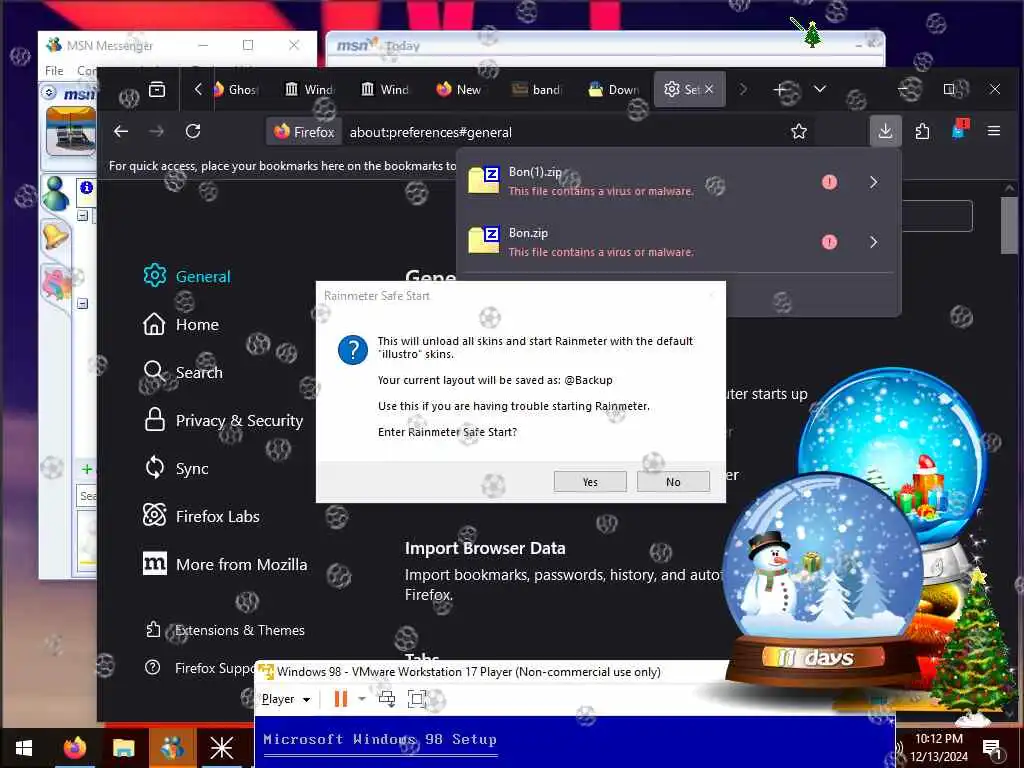Image resolution: width=1024 pixels, height=768 pixels.
Task: Select the Bon(1).zip file icon
Action: (x=484, y=180)
